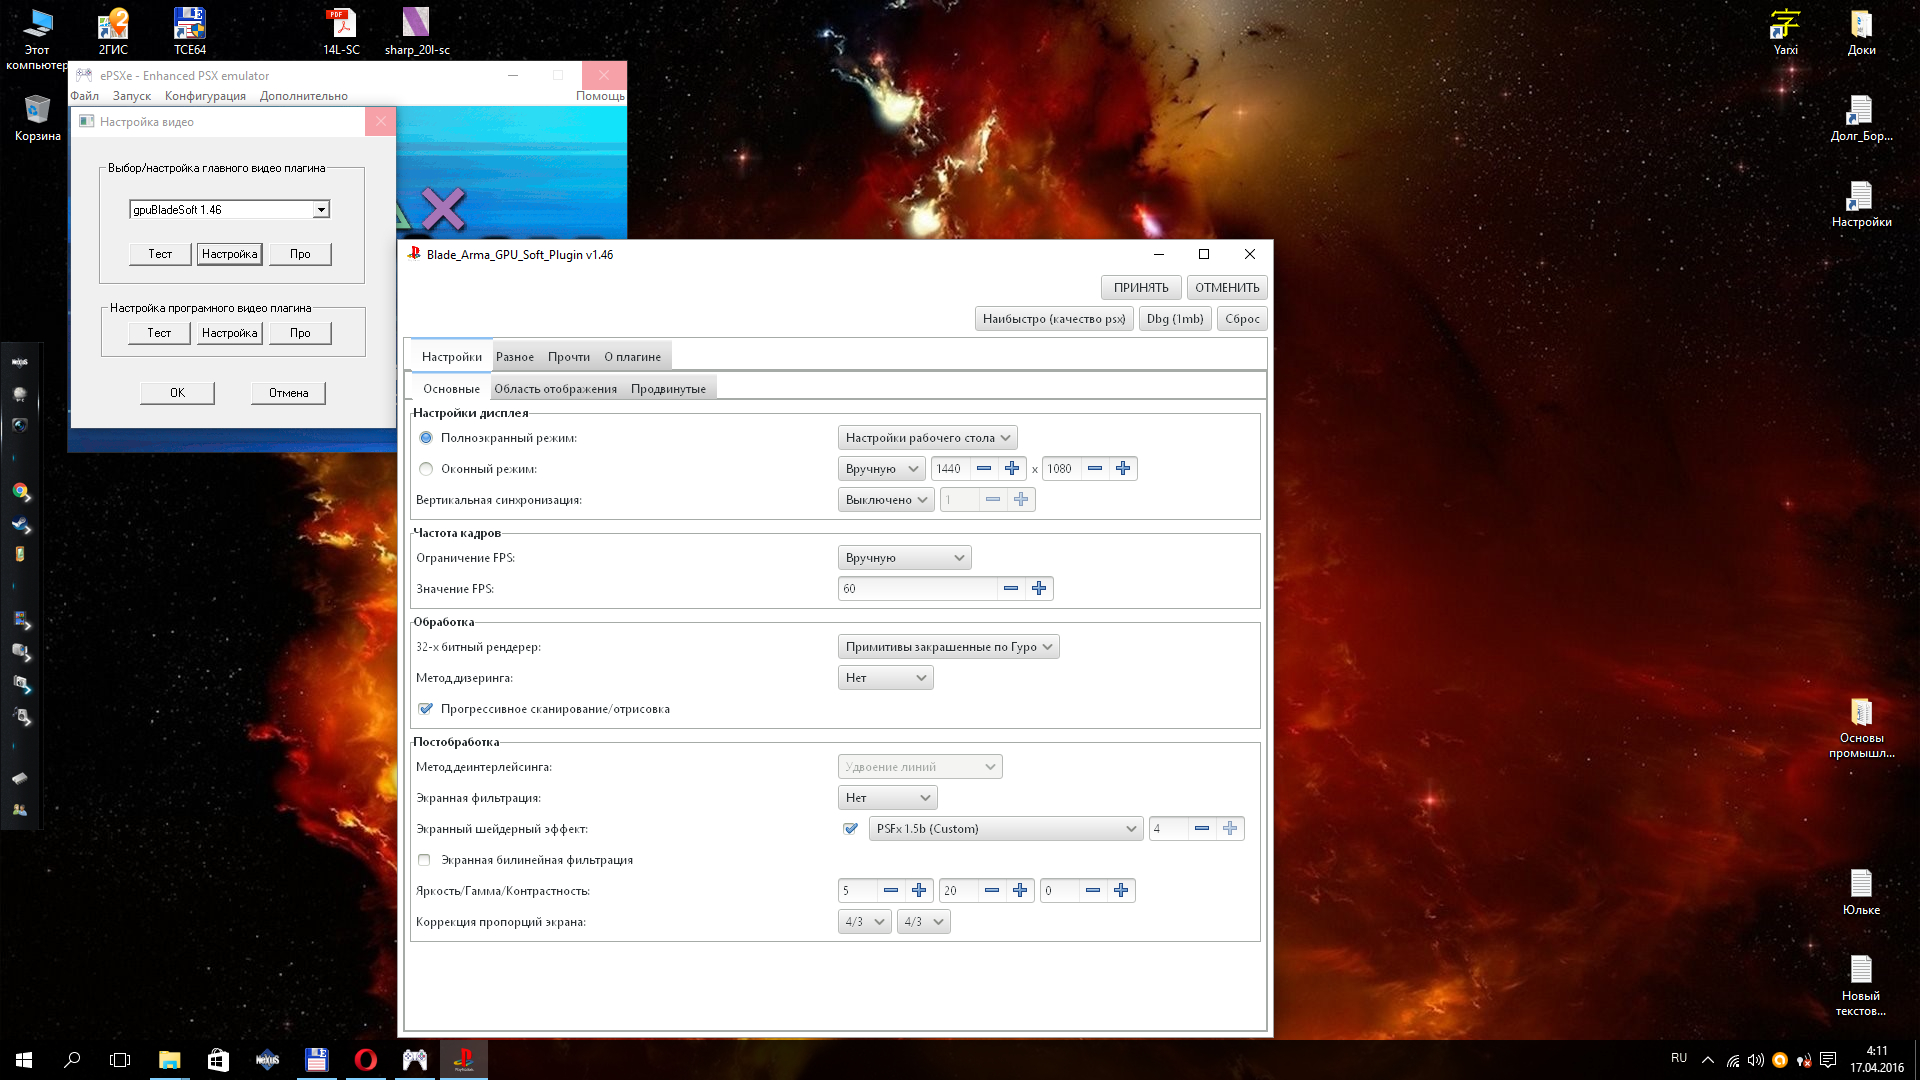Increase the contrast value 0

coord(1121,891)
